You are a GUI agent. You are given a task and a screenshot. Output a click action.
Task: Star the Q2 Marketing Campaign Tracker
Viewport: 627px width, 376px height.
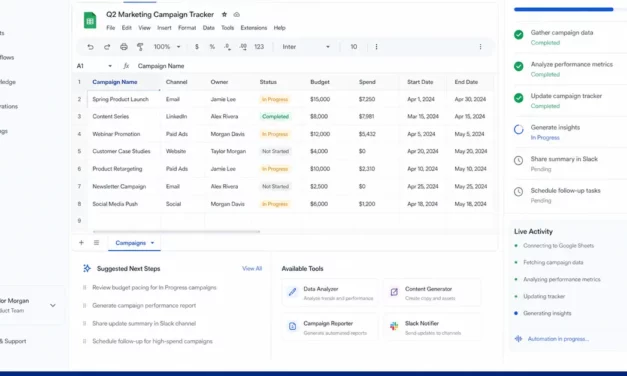224,14
